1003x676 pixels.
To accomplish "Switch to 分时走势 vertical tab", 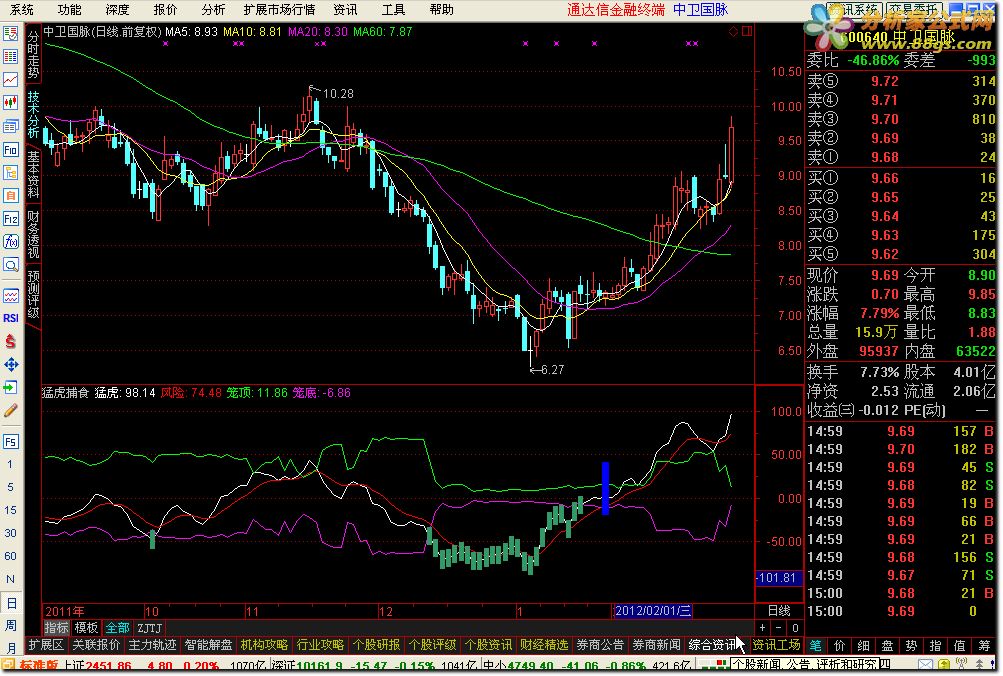I will pos(33,54).
